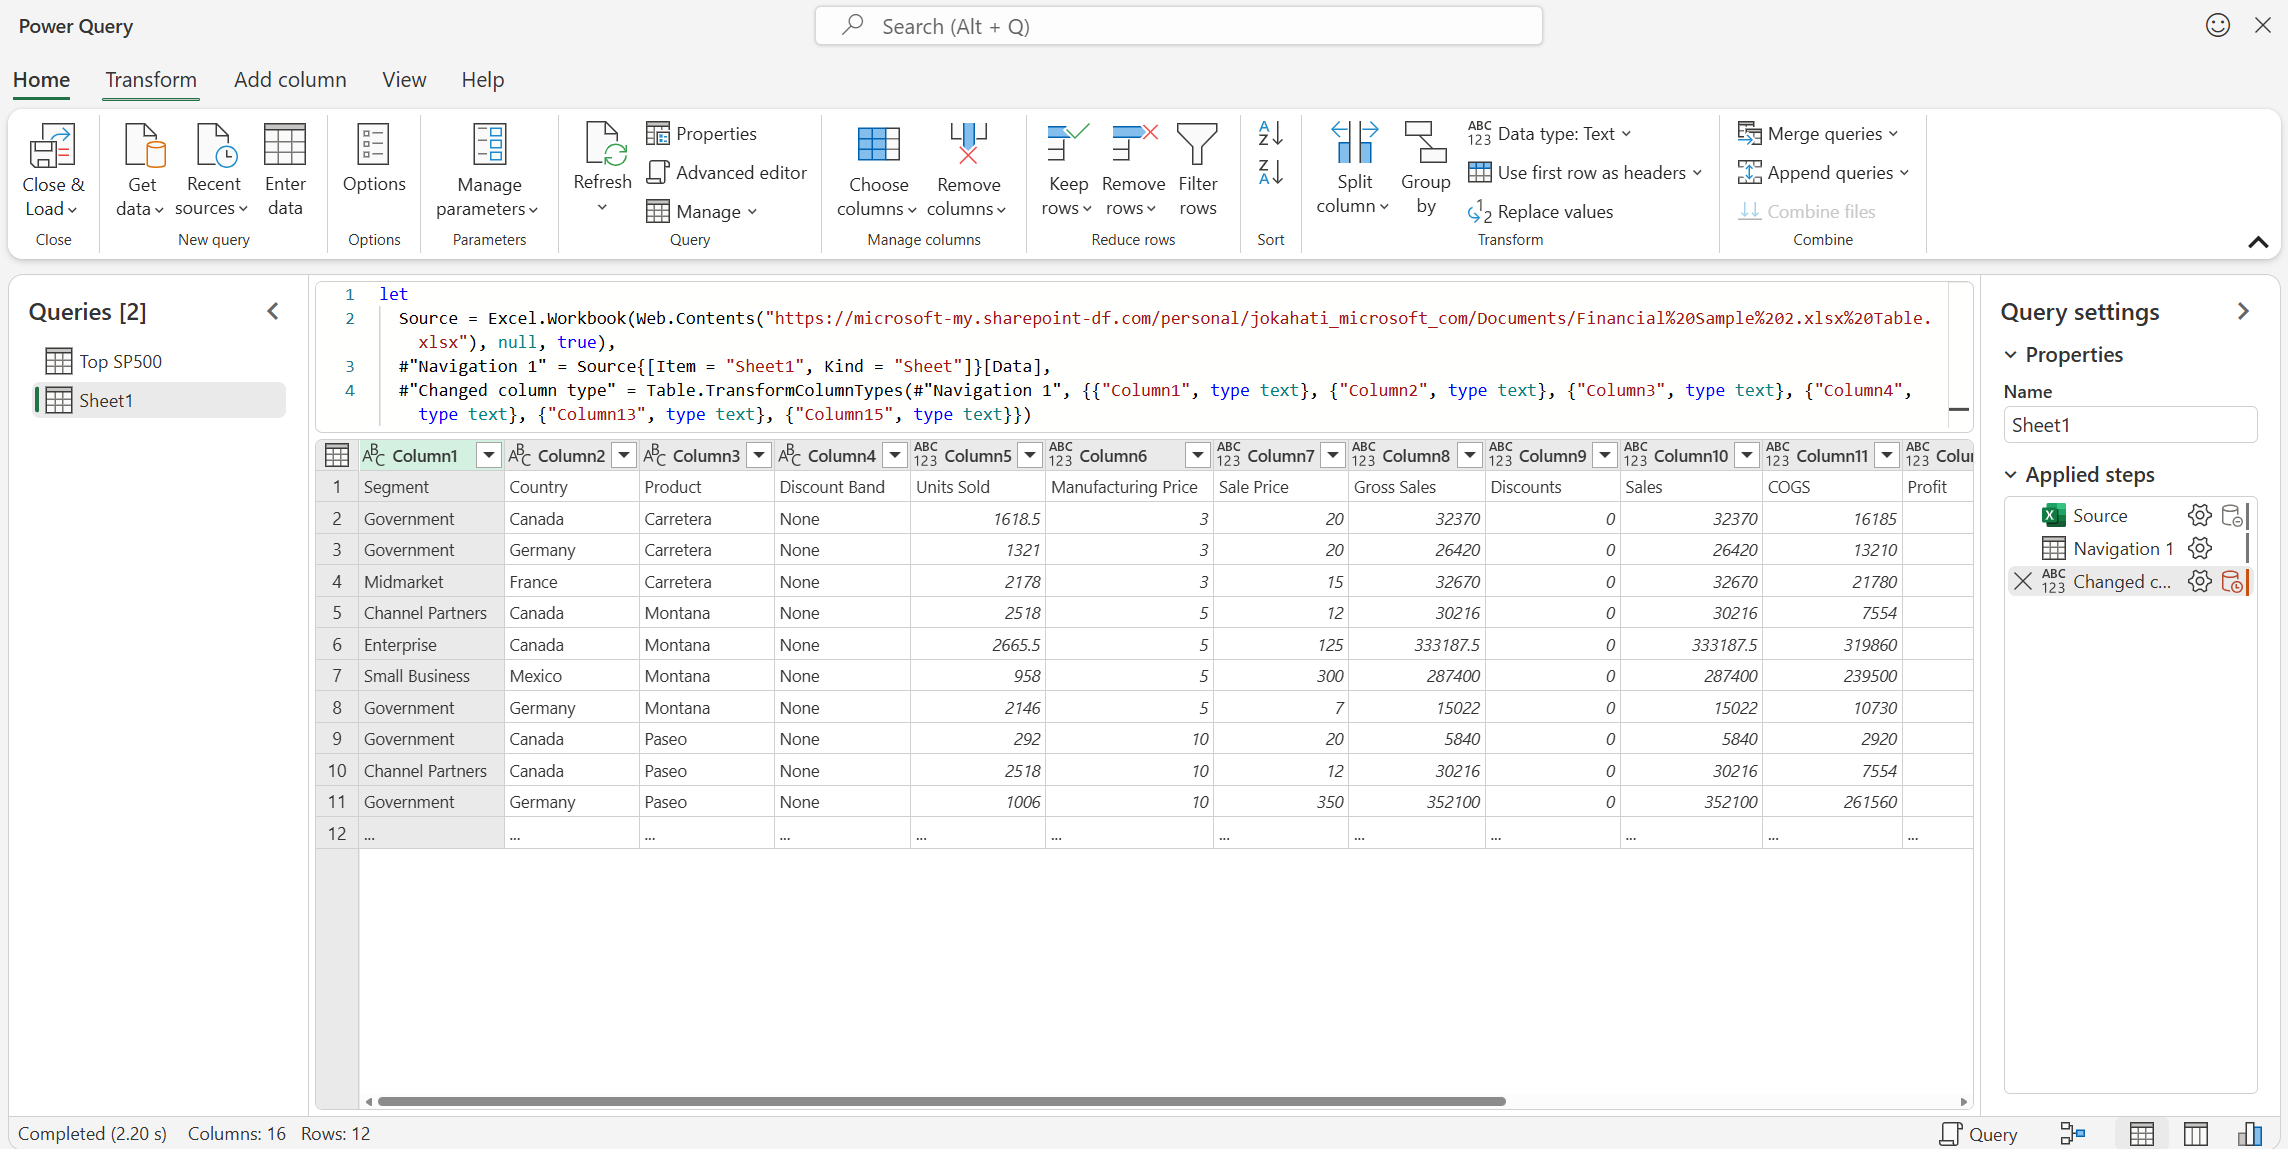Expand the Get data dropdown

click(x=141, y=170)
